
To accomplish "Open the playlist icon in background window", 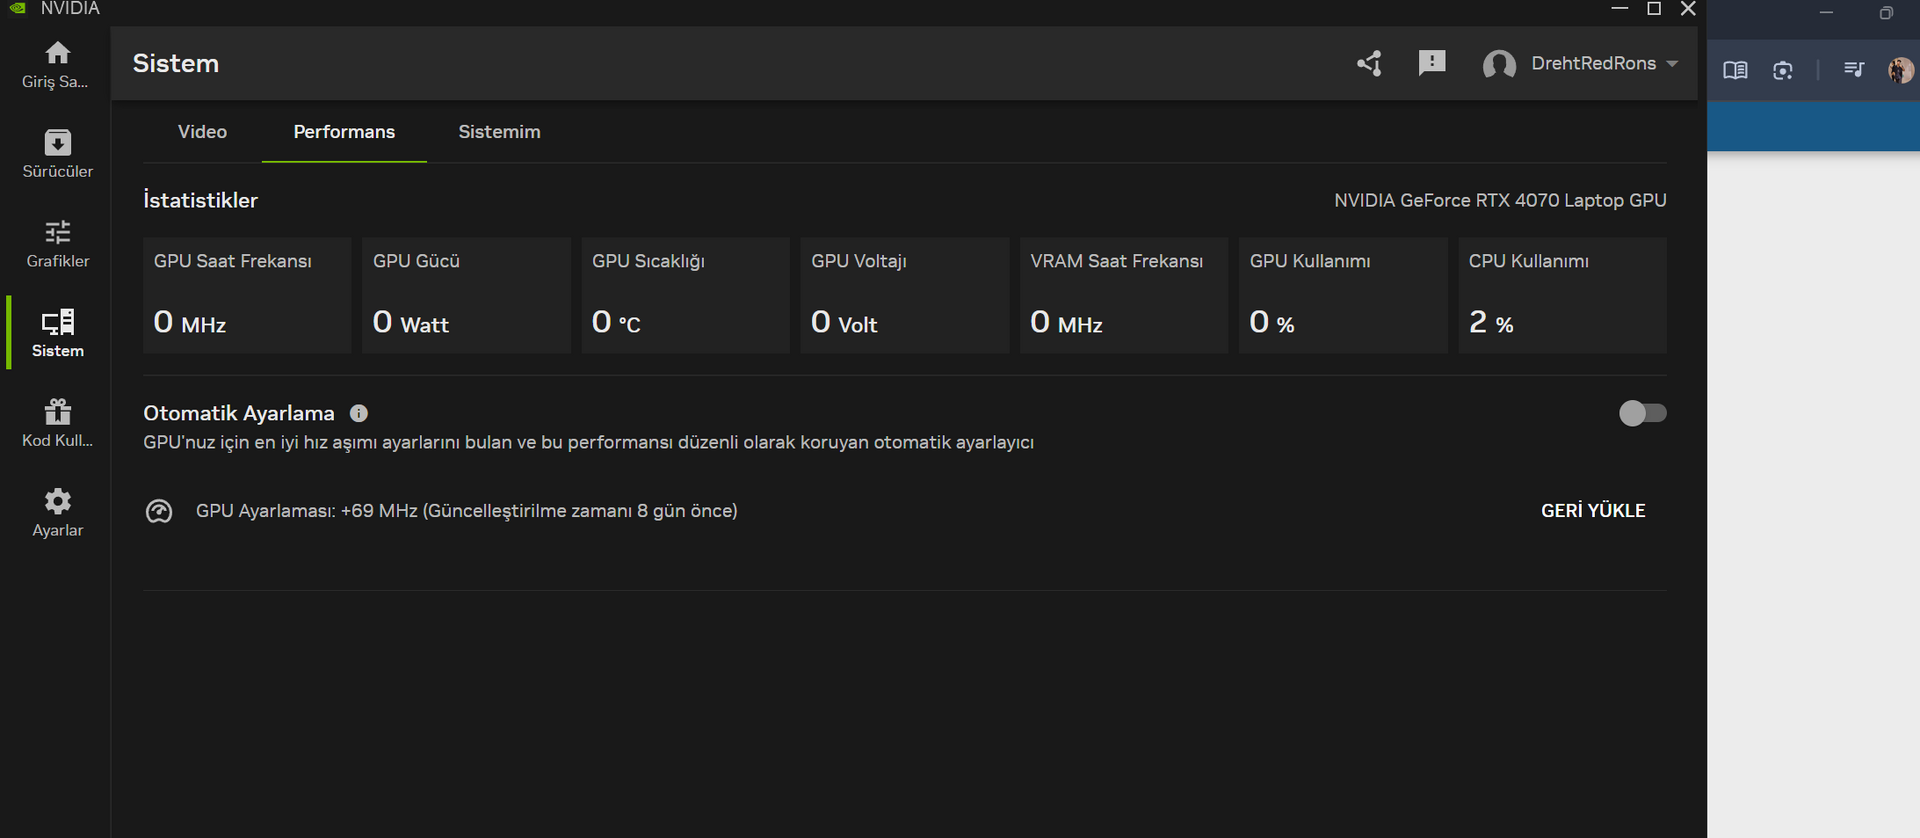I will (x=1854, y=69).
